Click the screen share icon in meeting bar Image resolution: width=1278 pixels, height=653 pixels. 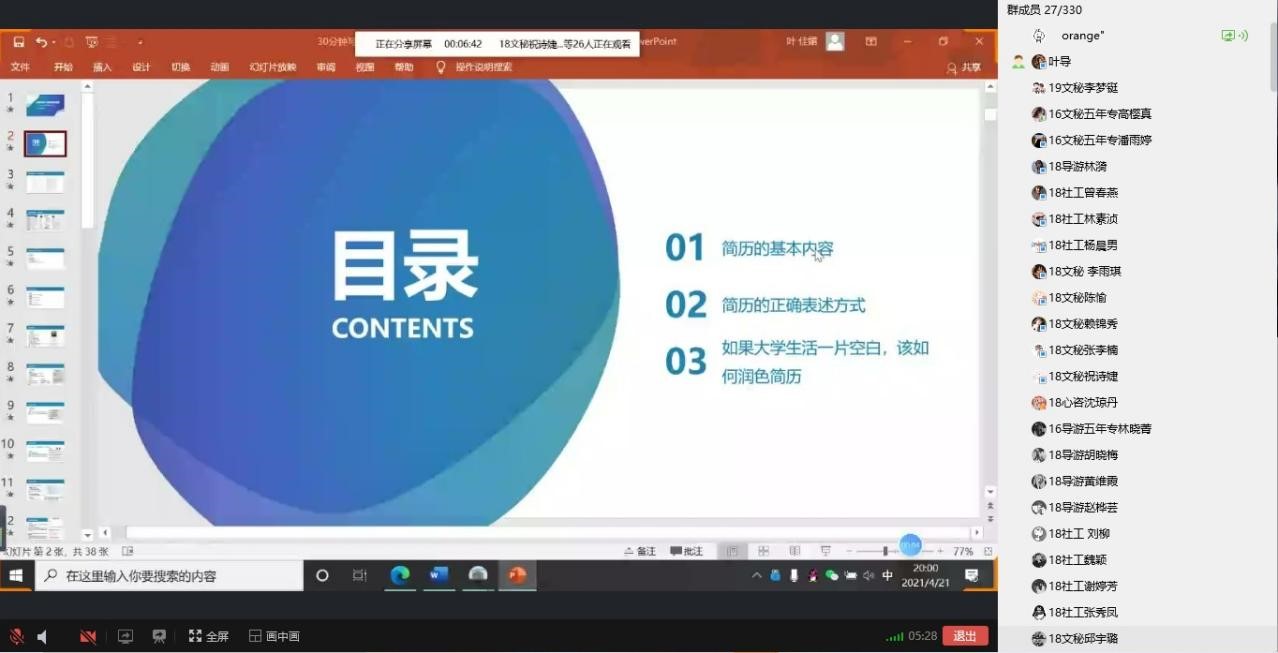(x=125, y=636)
